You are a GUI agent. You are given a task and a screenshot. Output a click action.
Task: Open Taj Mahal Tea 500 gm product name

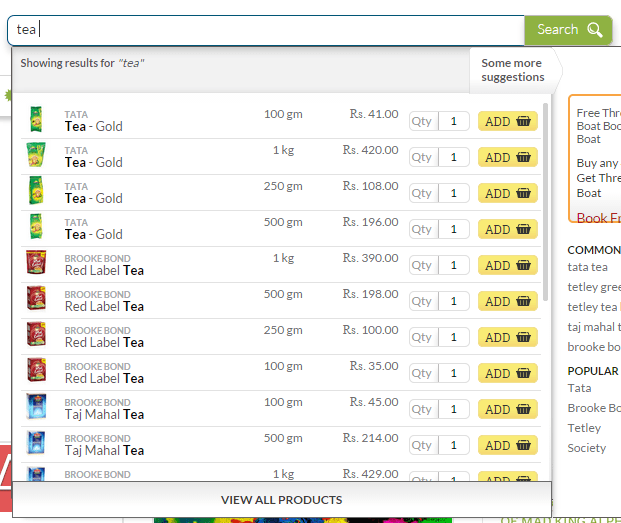[104, 451]
